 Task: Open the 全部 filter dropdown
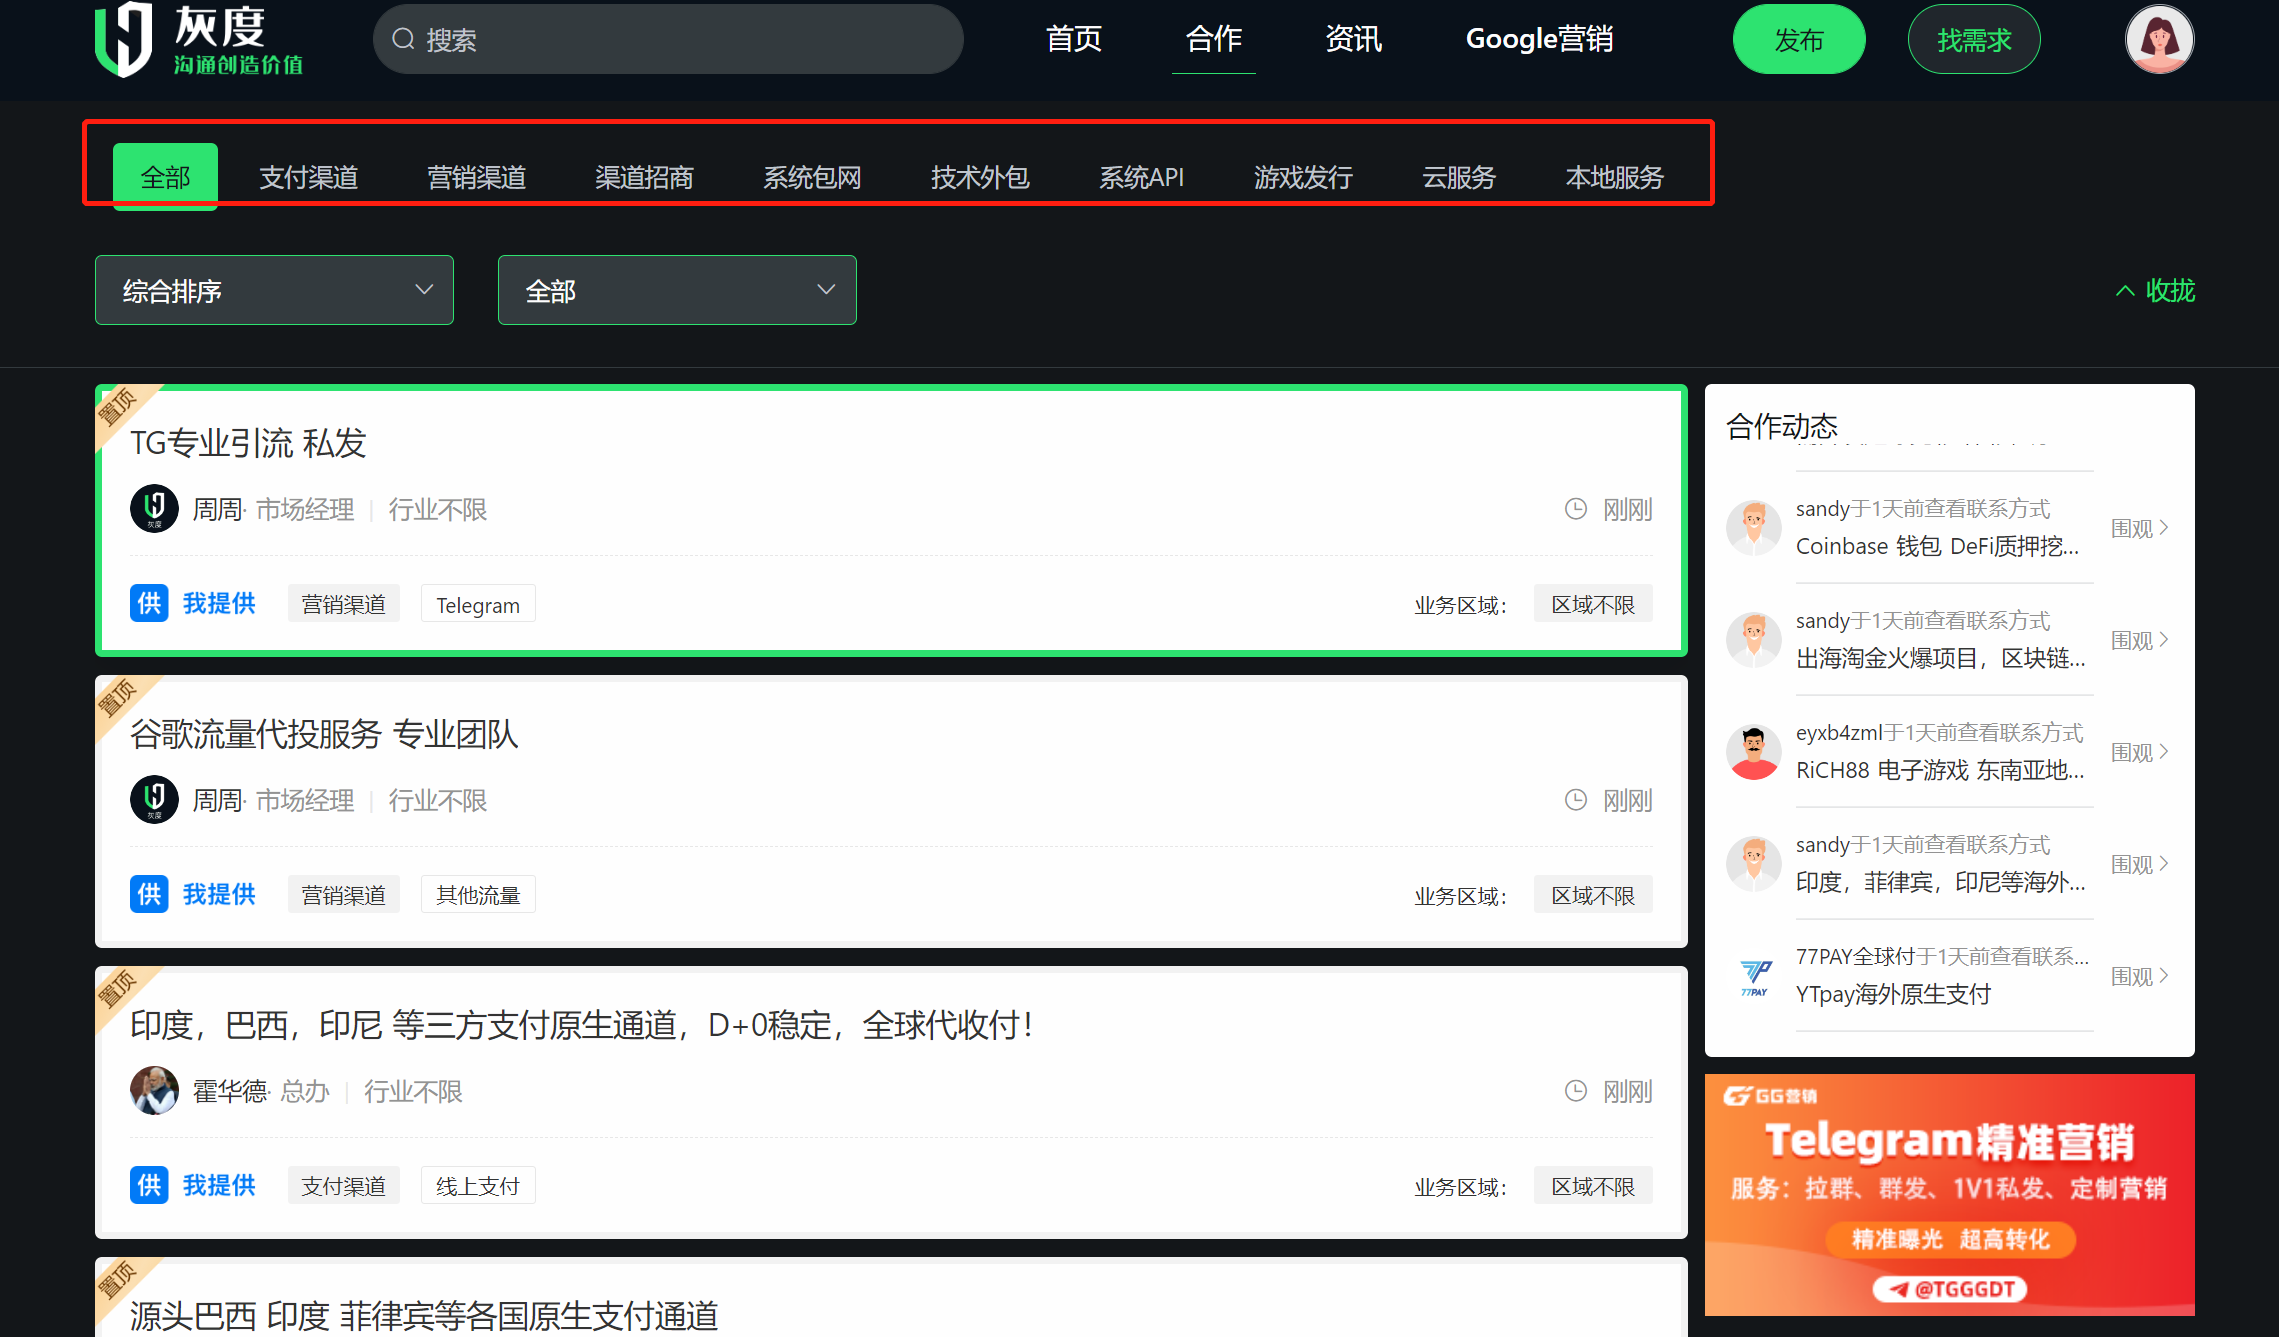point(677,290)
